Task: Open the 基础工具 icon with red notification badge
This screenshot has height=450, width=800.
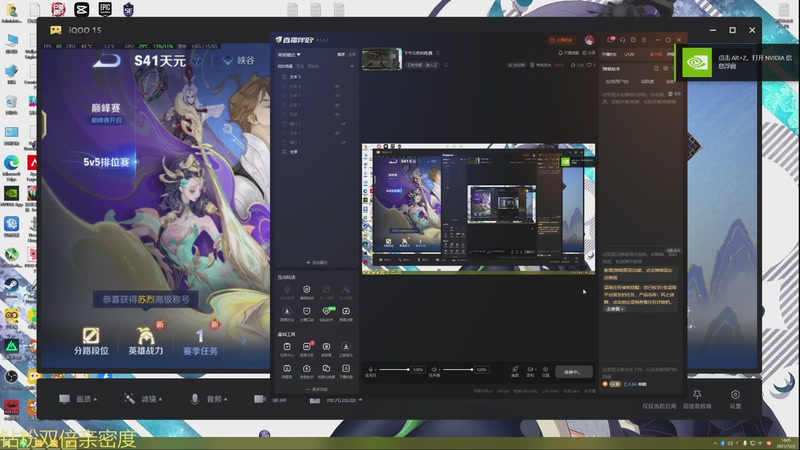Action: [307, 347]
